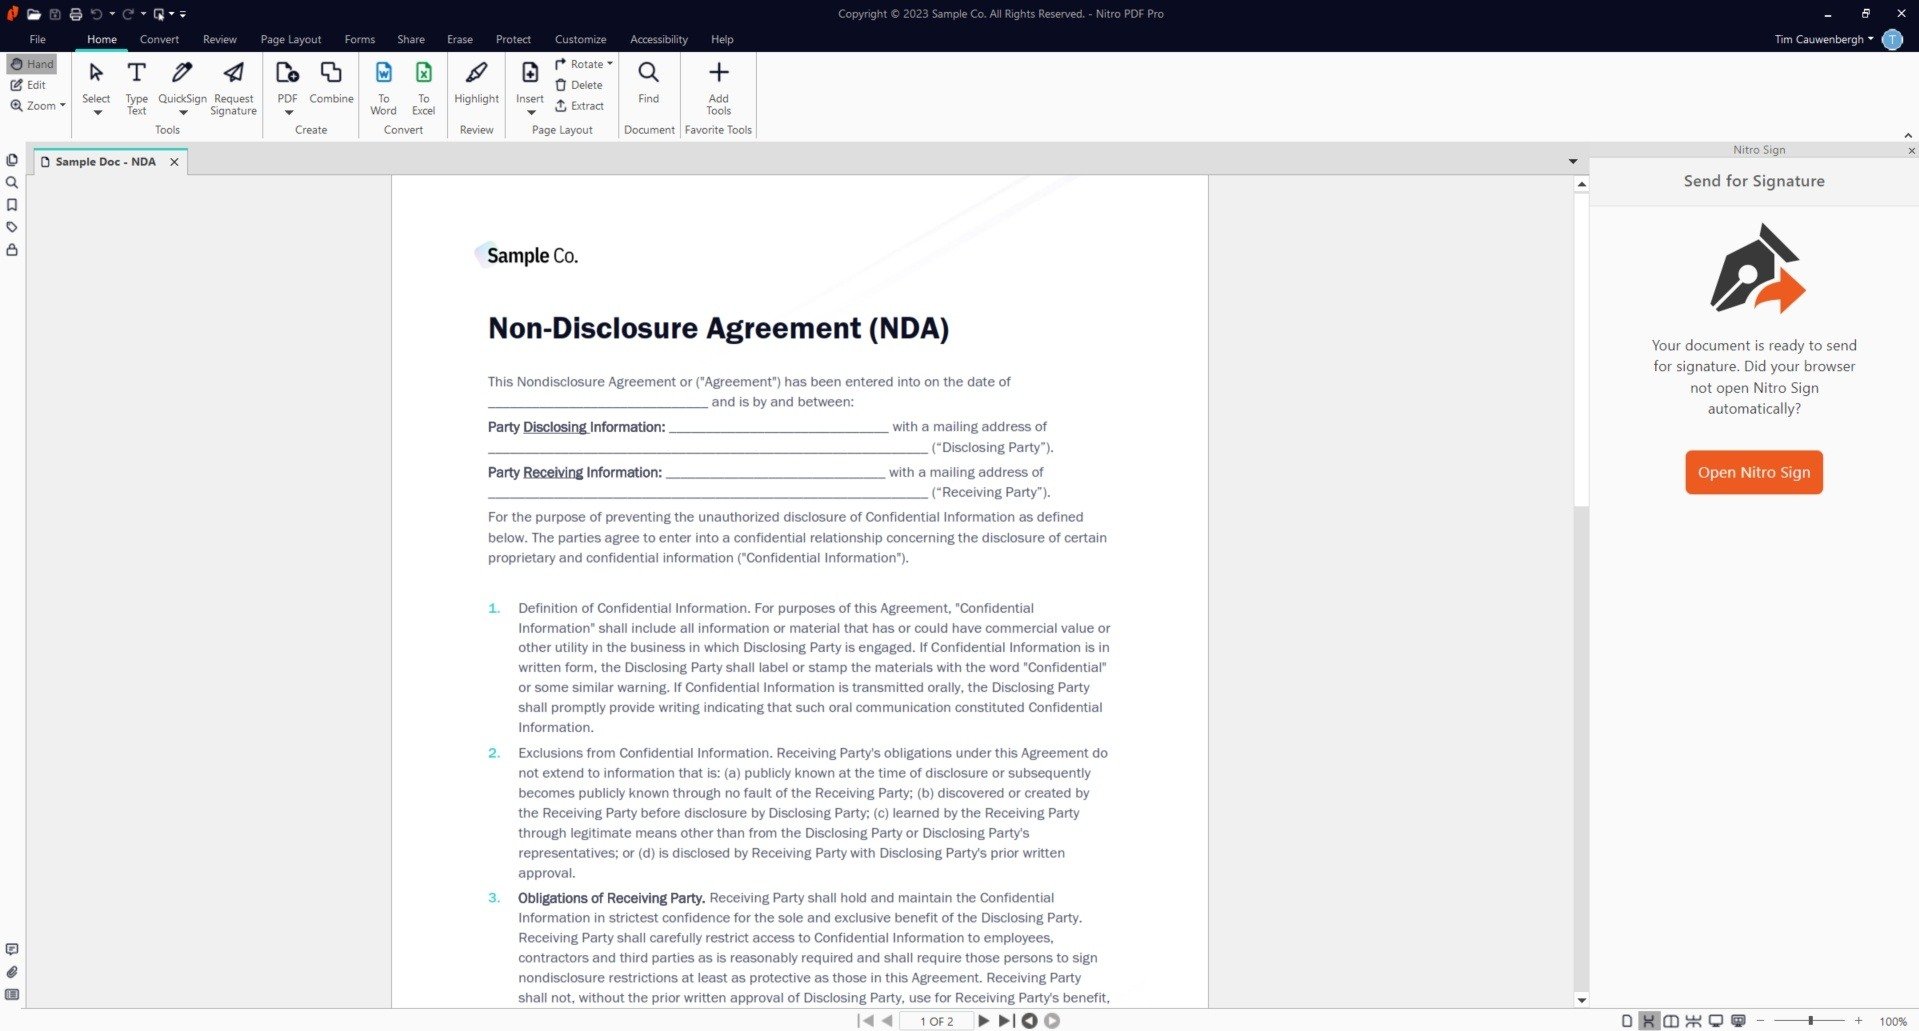Expand Tim Cauwenbergh account menu

[x=1823, y=40]
